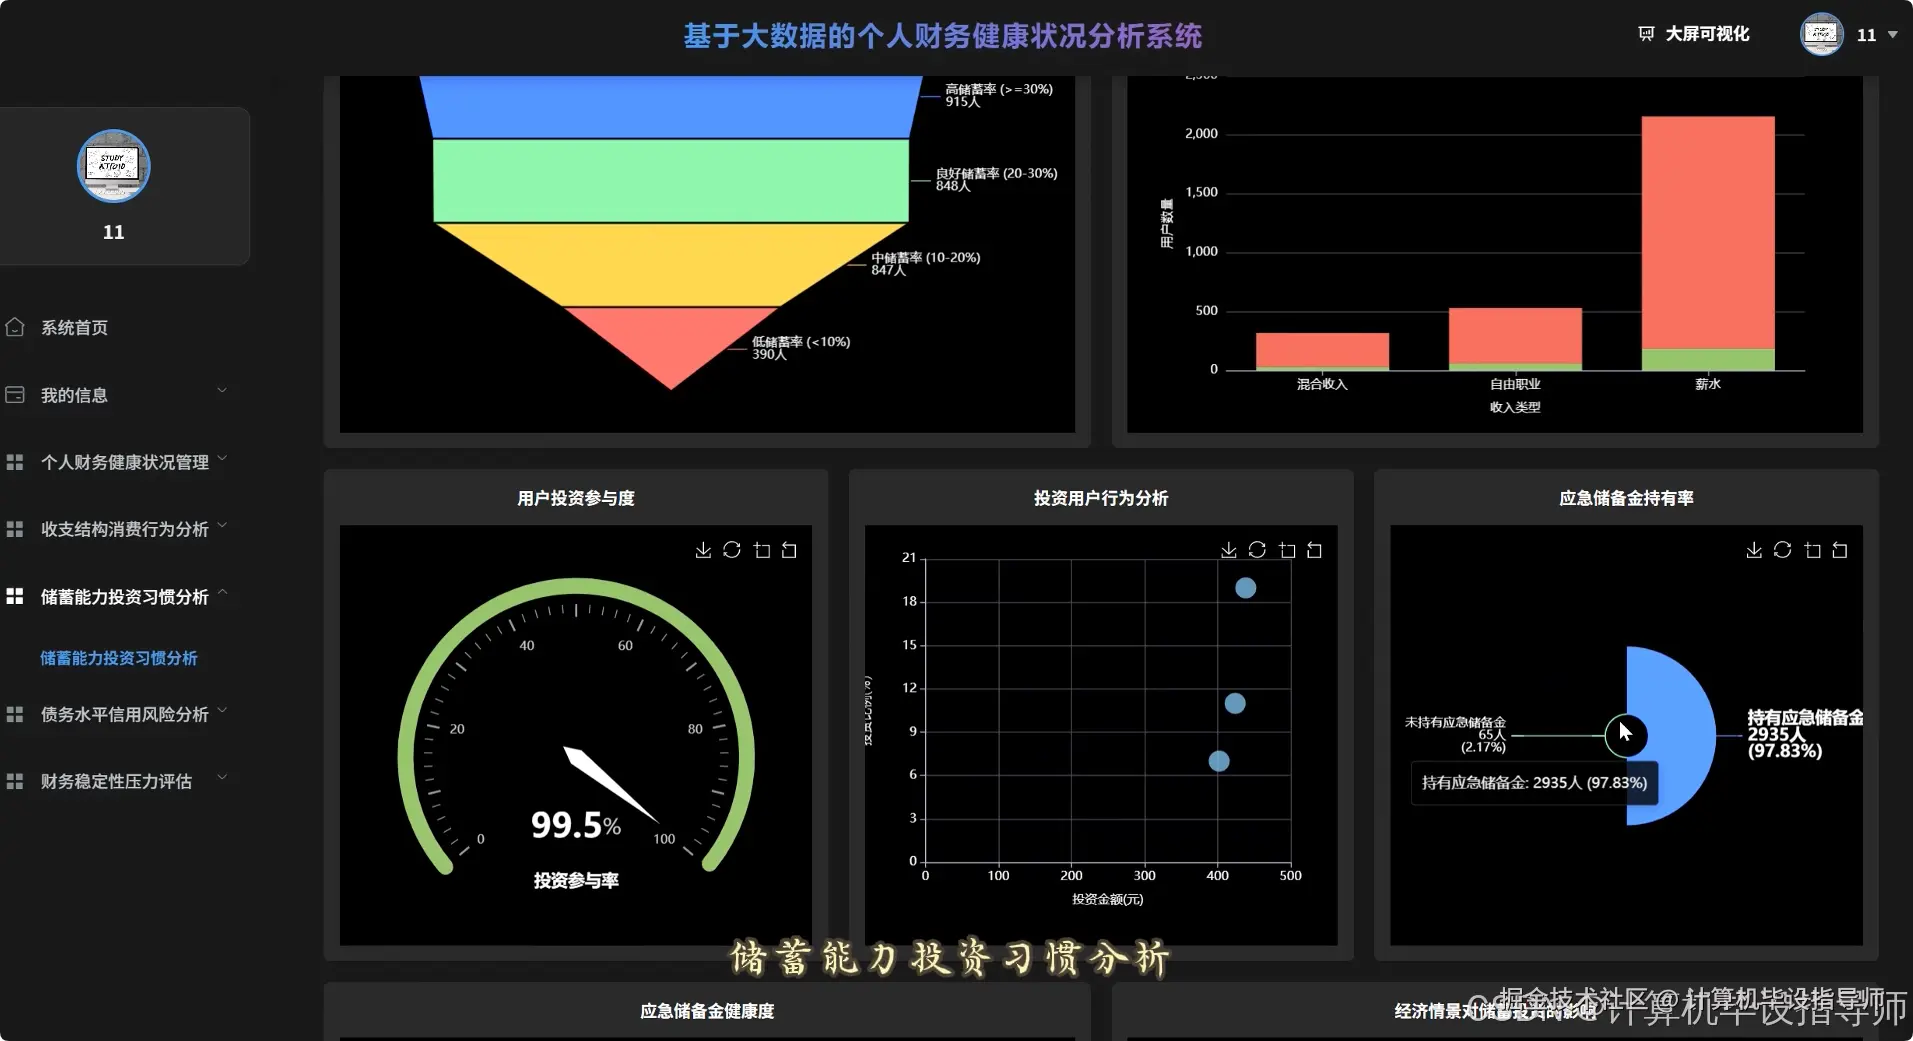1913x1041 pixels.
Task: Refresh the 投资用户行为分析 chart
Action: [1257, 549]
